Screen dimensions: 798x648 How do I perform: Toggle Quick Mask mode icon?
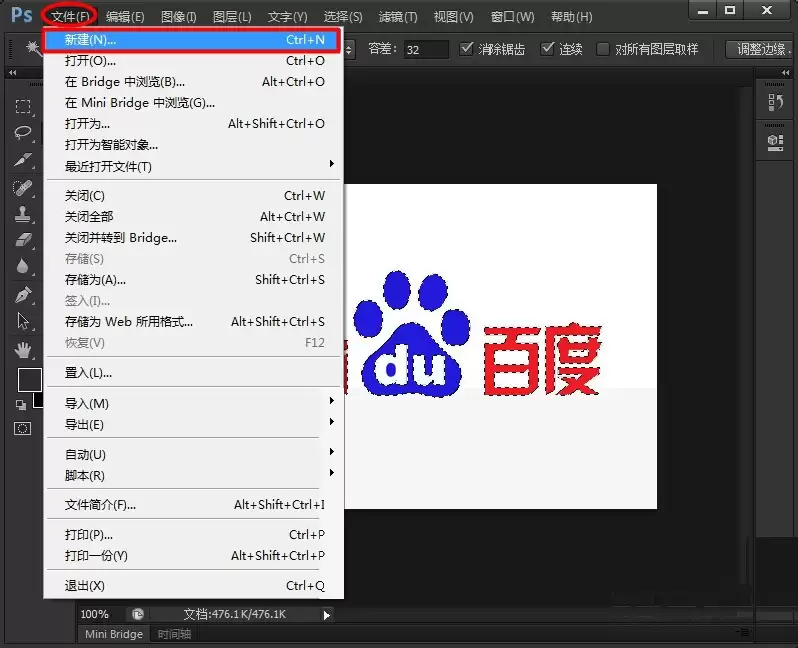click(22, 429)
